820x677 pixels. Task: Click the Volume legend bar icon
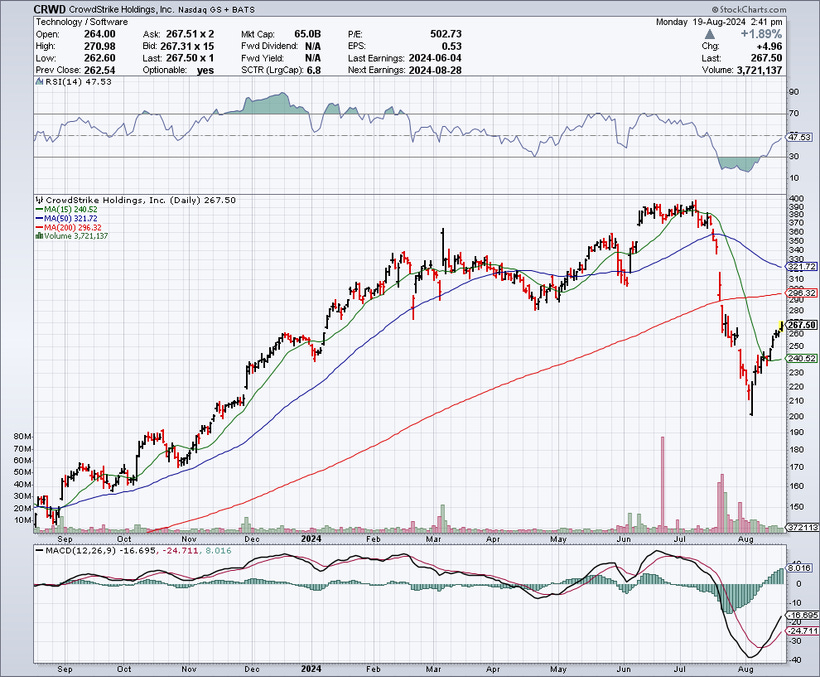[39, 236]
